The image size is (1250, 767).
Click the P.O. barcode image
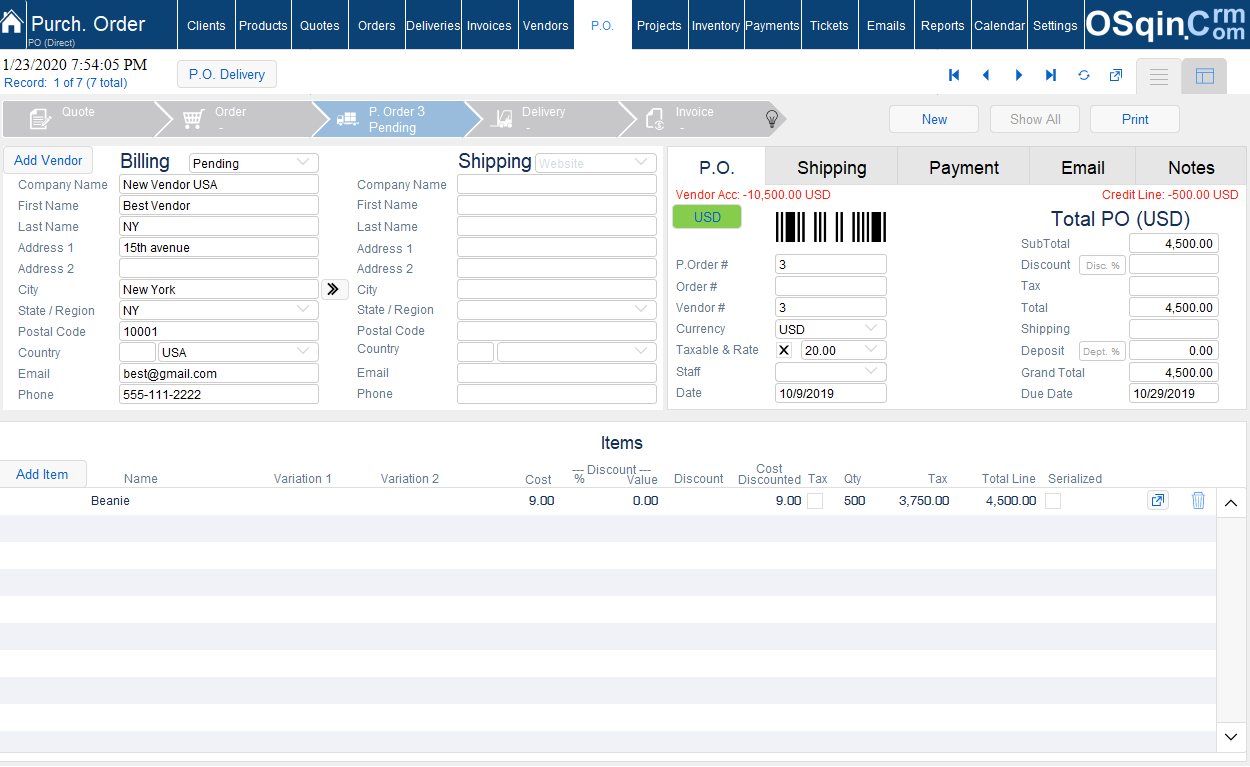click(831, 227)
